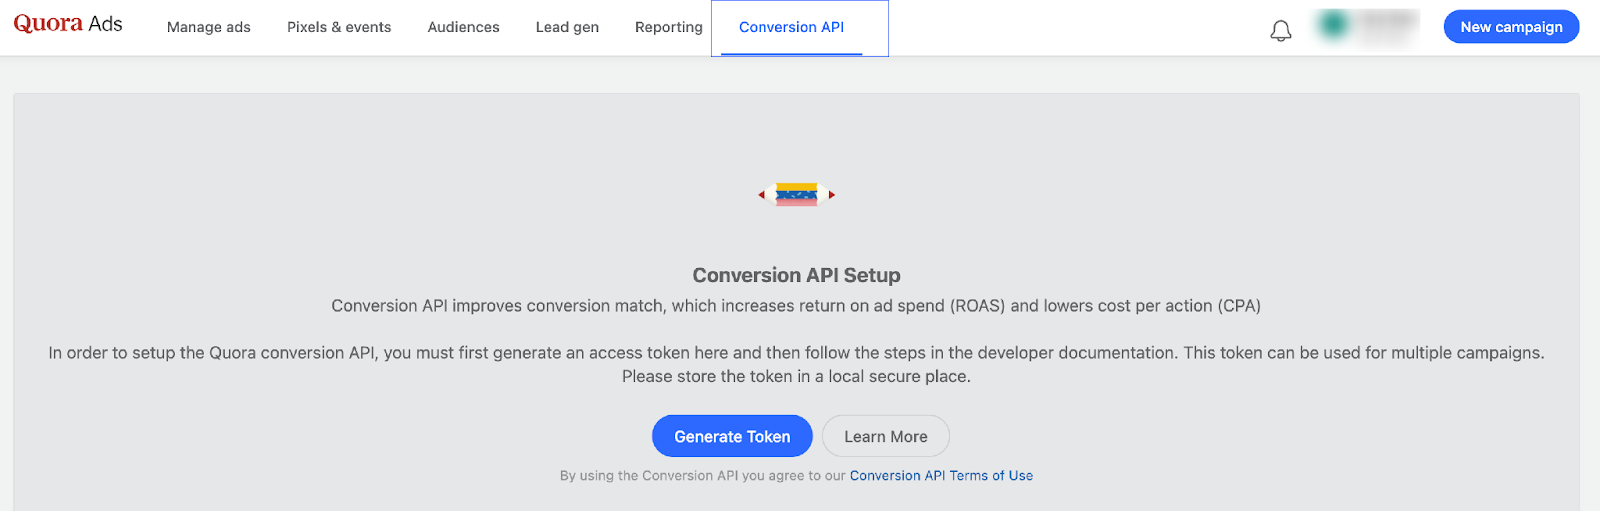
Task: Switch to Lead gen
Action: (x=567, y=27)
